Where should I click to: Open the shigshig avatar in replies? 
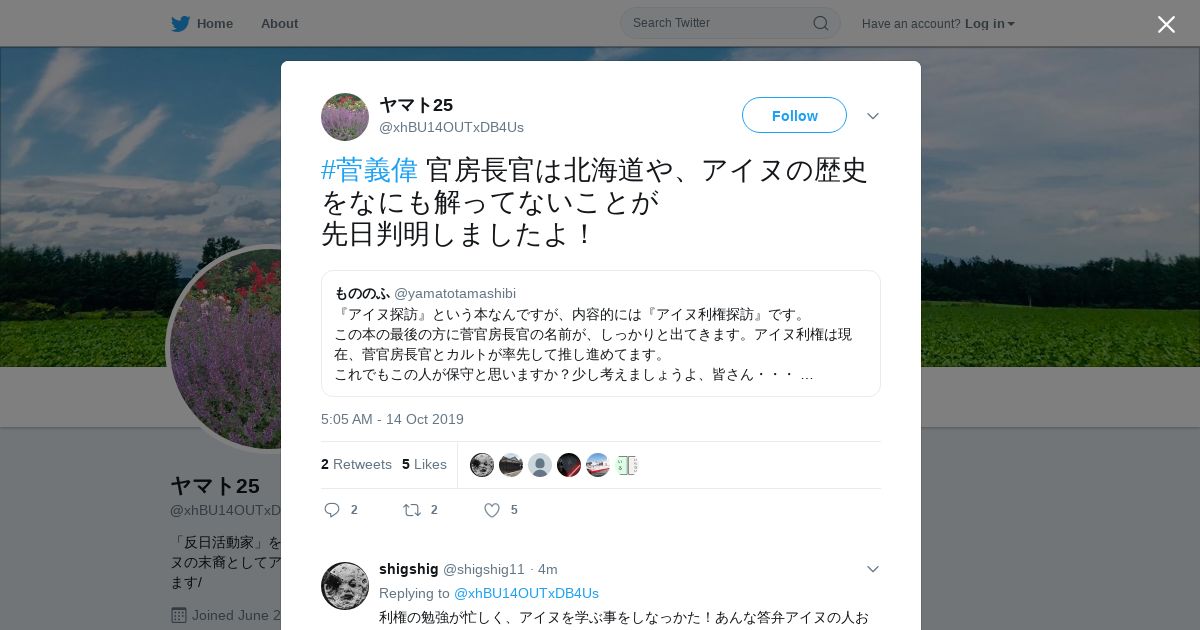(x=345, y=586)
